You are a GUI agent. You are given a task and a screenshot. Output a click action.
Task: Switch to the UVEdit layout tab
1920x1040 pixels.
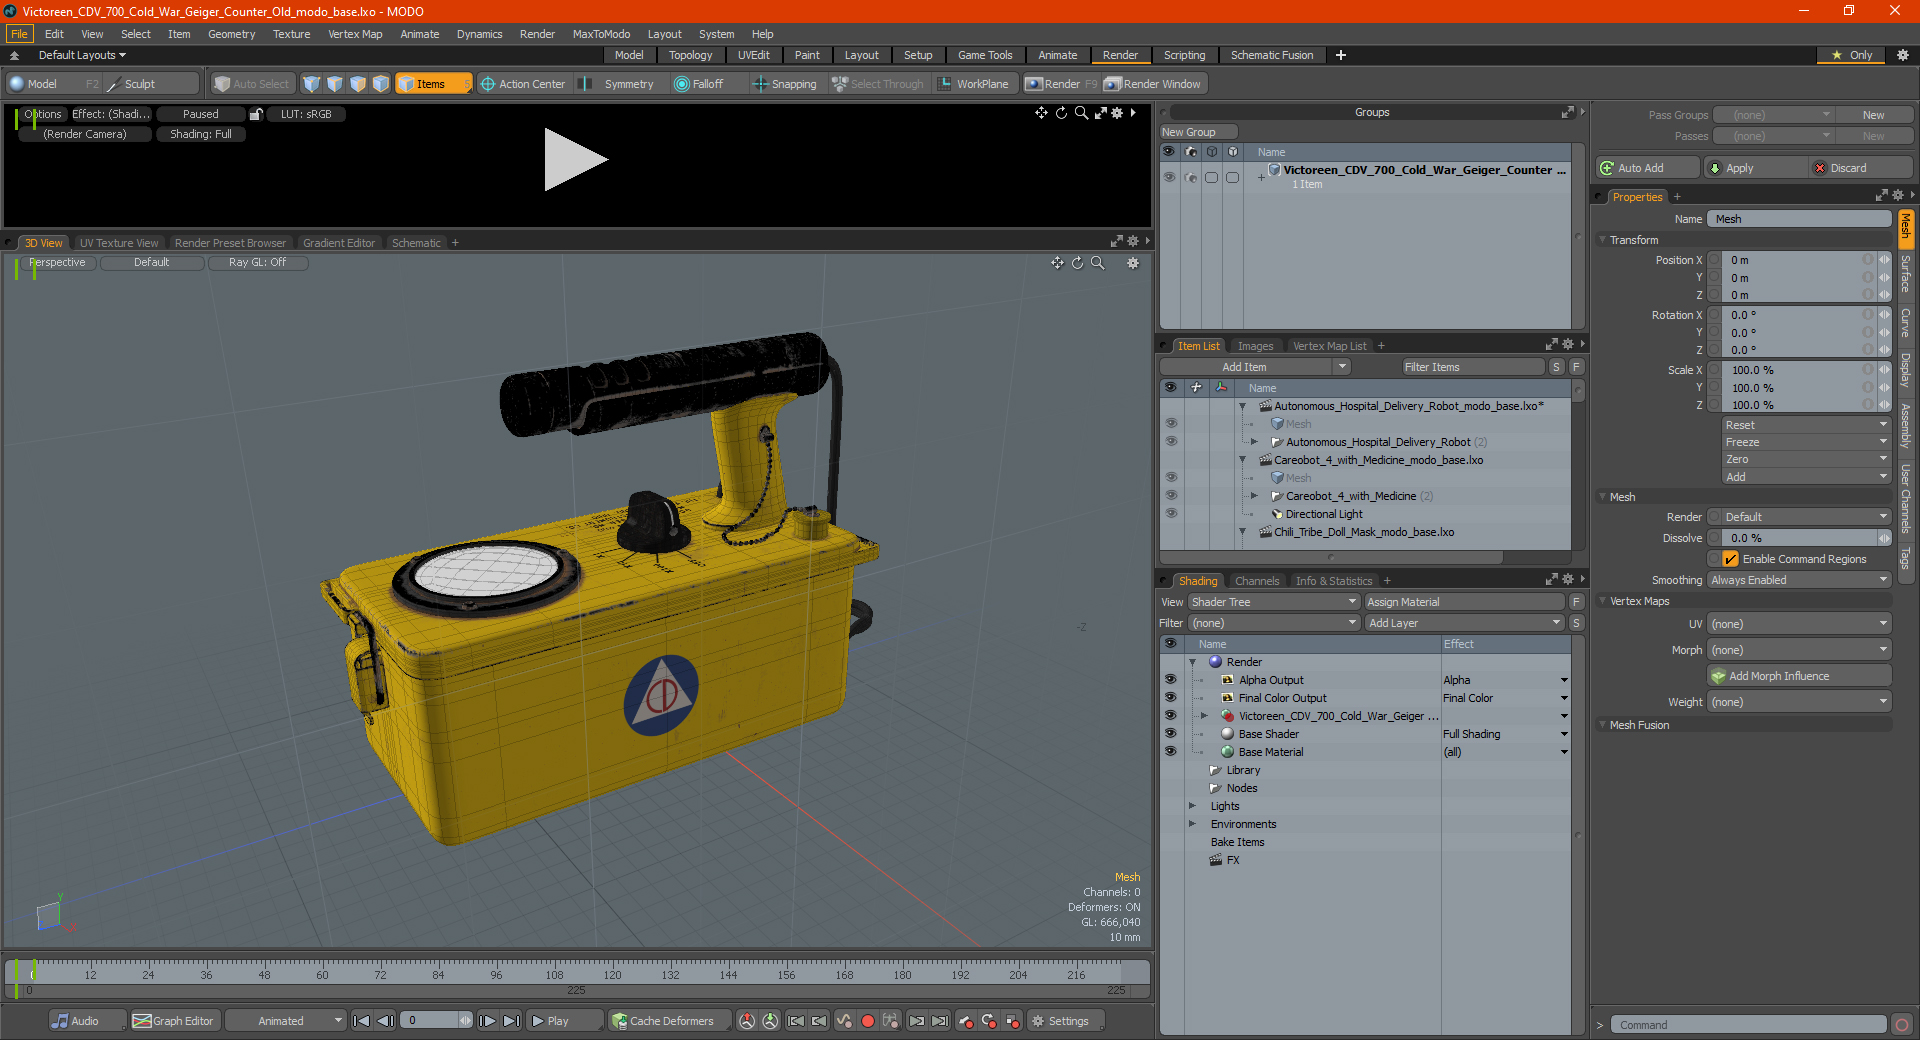pyautogui.click(x=753, y=55)
